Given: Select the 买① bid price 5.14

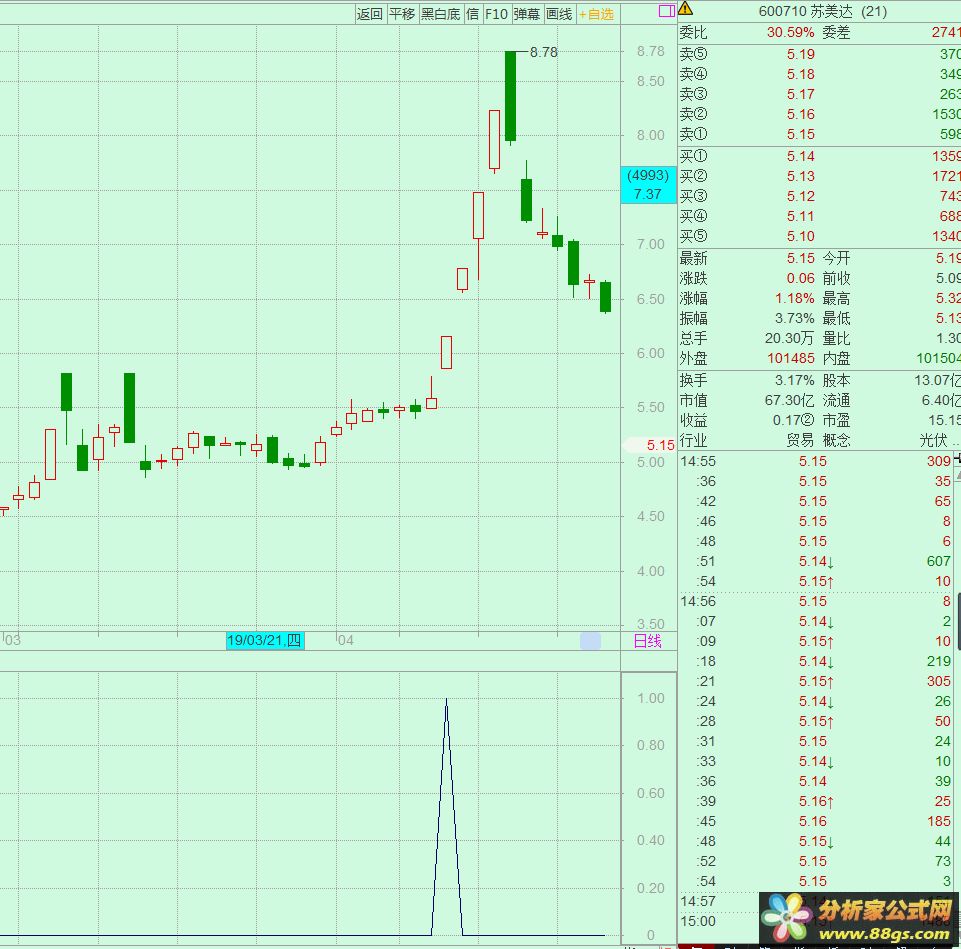Looking at the screenshot, I should coord(800,156).
